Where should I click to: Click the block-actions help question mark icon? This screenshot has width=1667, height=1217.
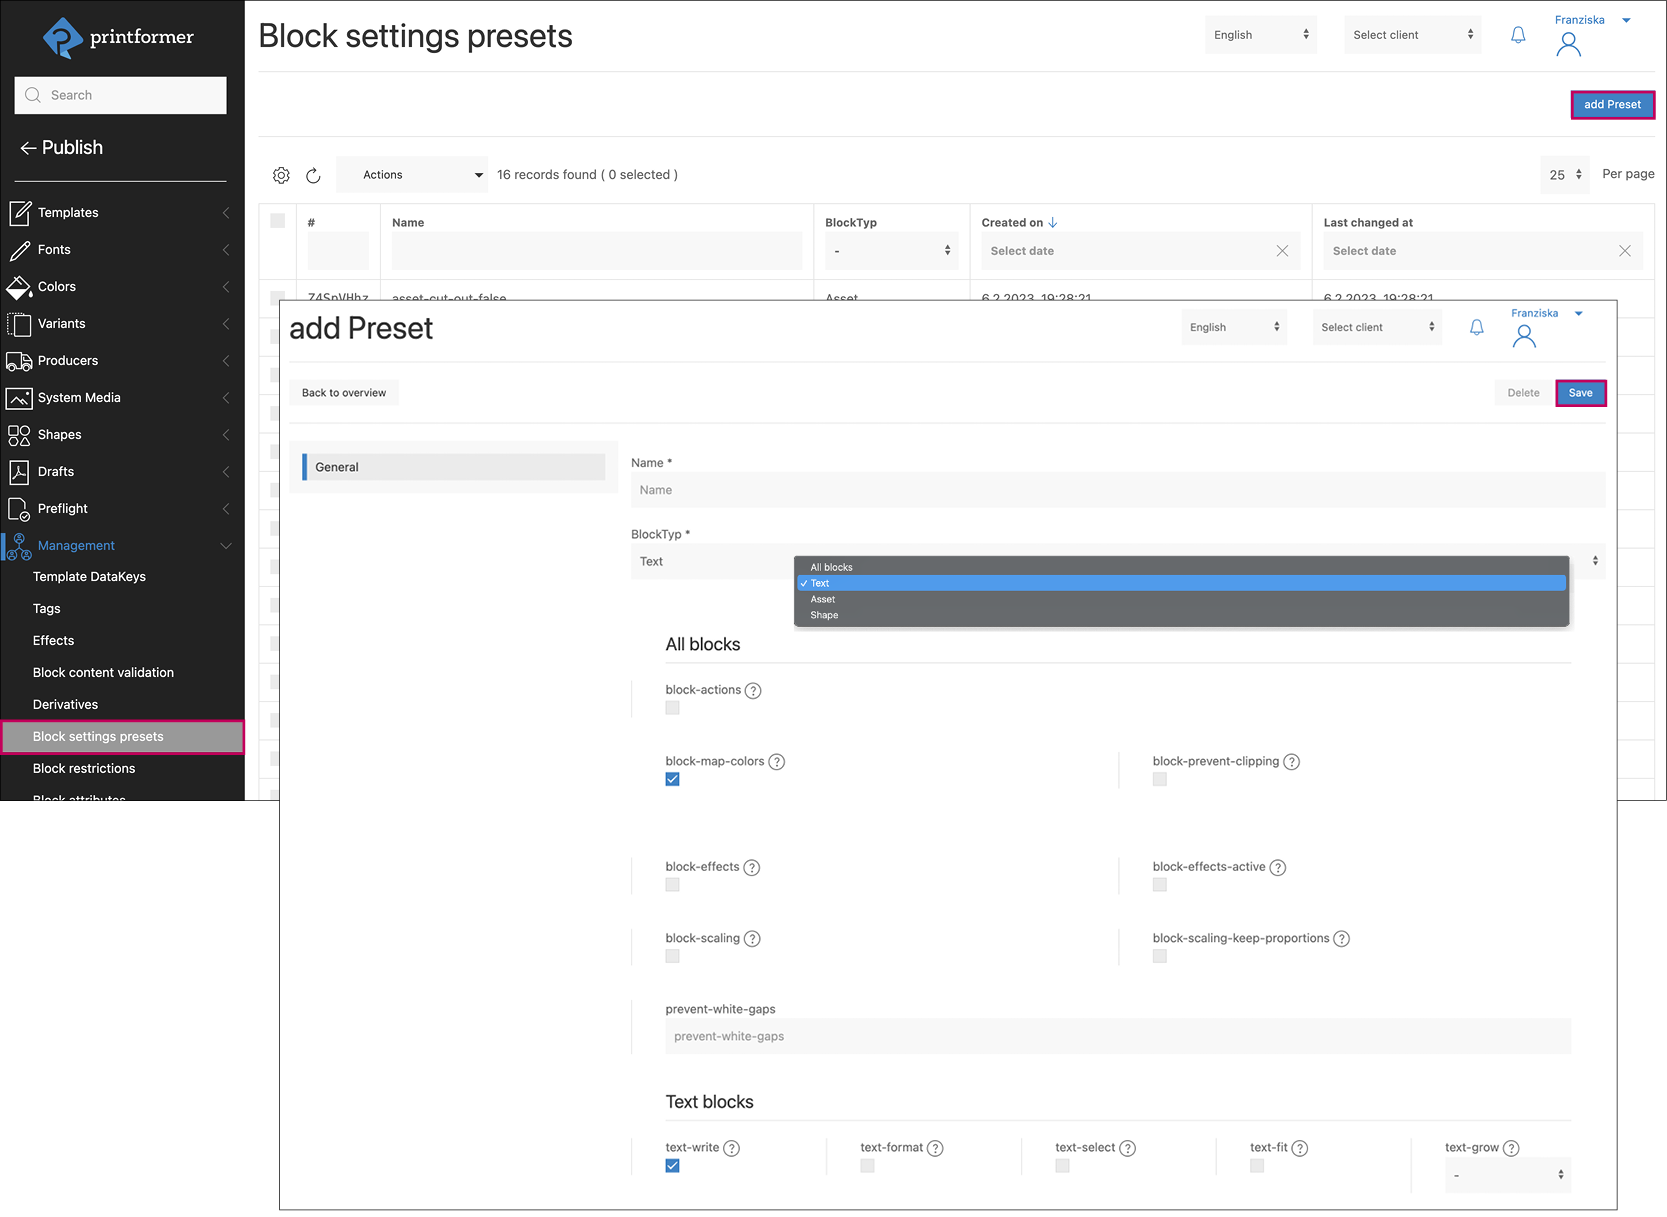click(753, 691)
